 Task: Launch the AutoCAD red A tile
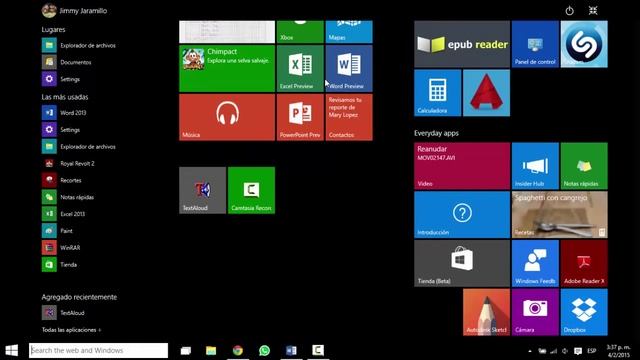487,93
